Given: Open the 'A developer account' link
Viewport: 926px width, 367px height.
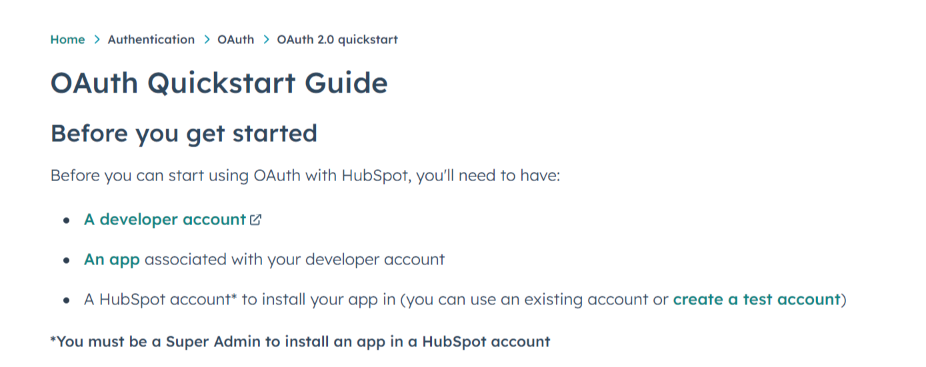Looking at the screenshot, I should (x=165, y=219).
